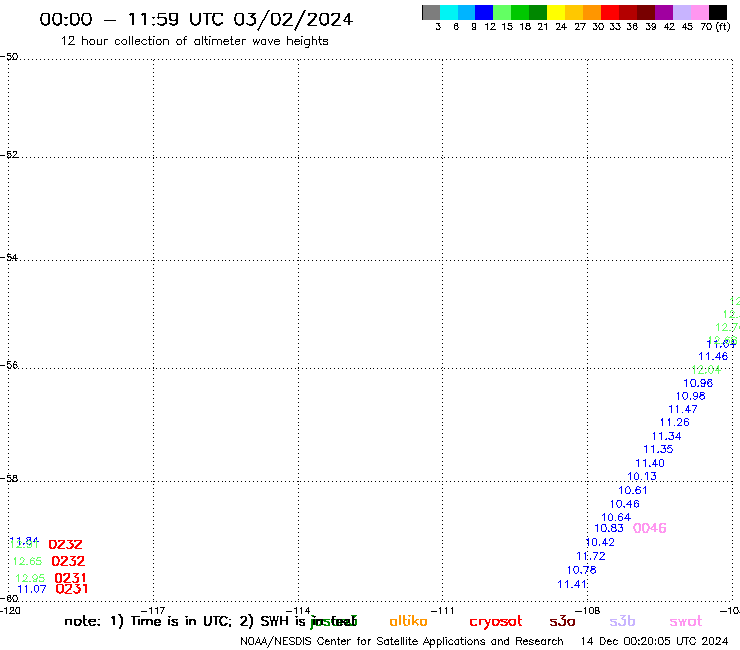Viewport: 740px width, 650px height.
Task: Select the 's3b' satellite legend label
Action: (622, 621)
